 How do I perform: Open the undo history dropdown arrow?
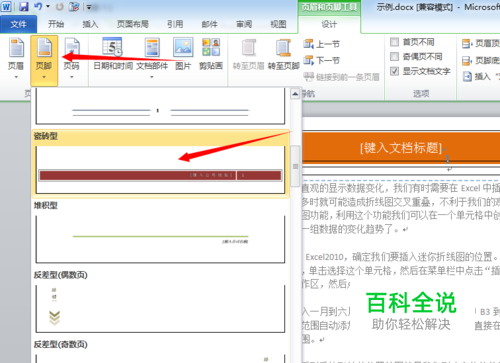tap(48, 6)
